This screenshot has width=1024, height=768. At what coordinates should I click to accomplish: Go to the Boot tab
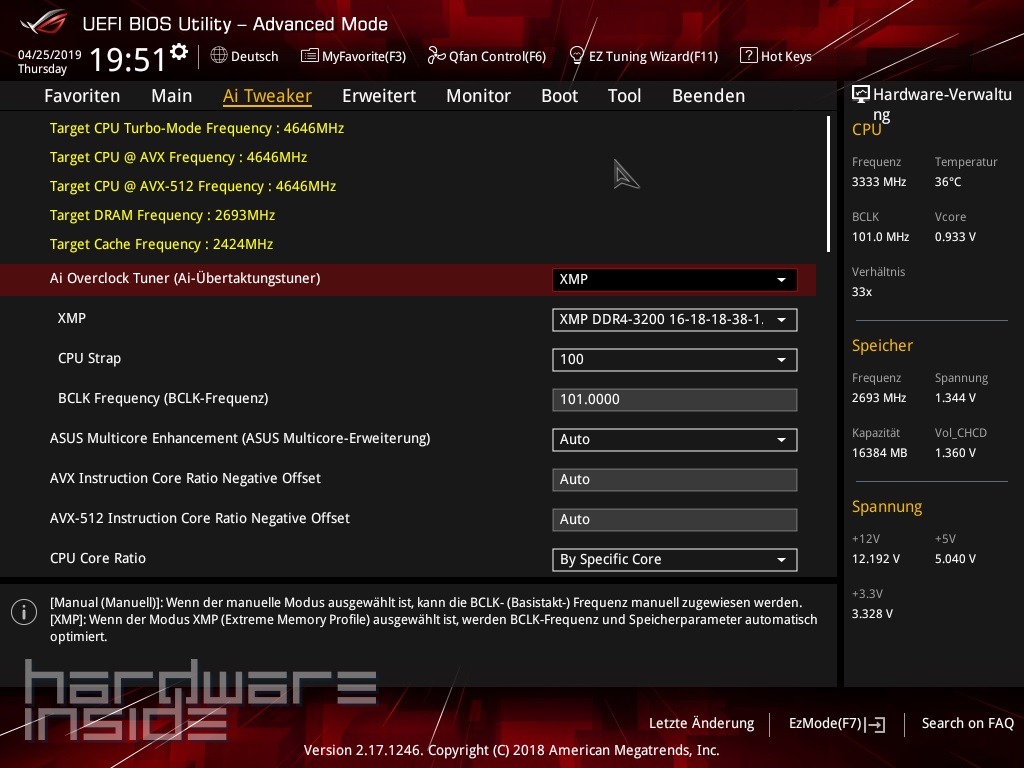[559, 96]
